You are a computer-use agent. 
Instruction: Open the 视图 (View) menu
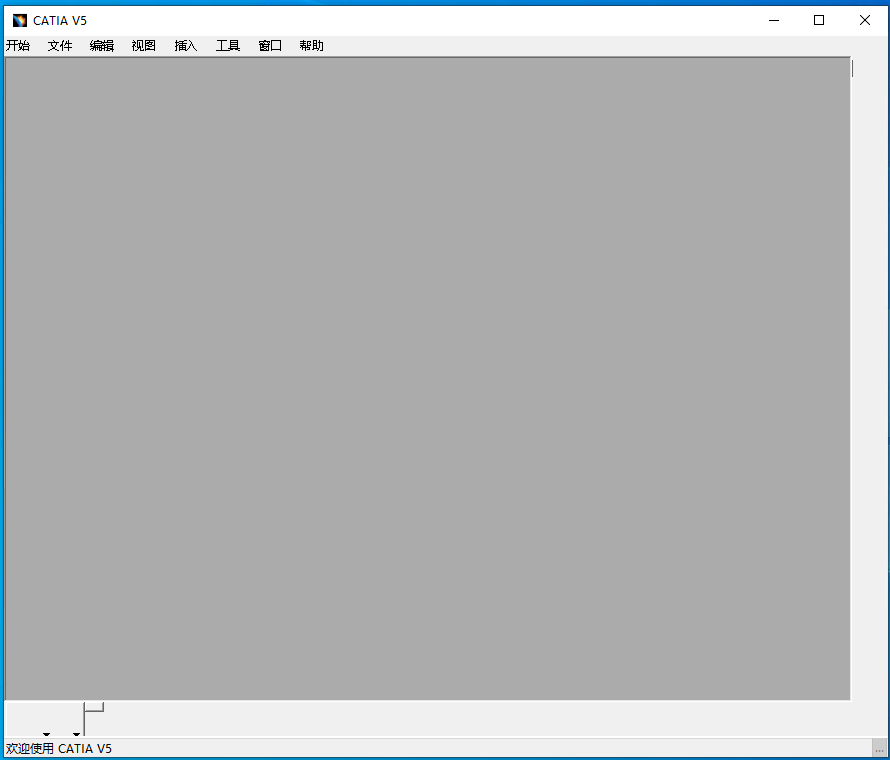pos(144,46)
